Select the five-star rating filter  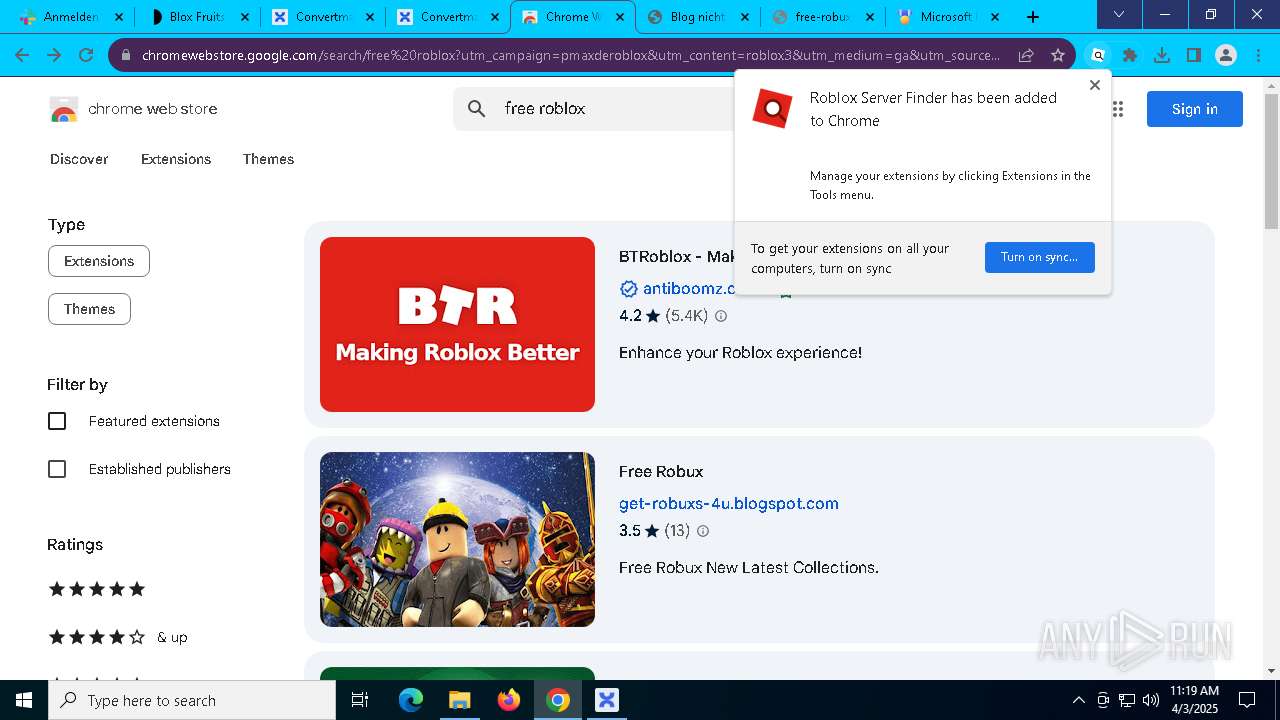tap(97, 589)
